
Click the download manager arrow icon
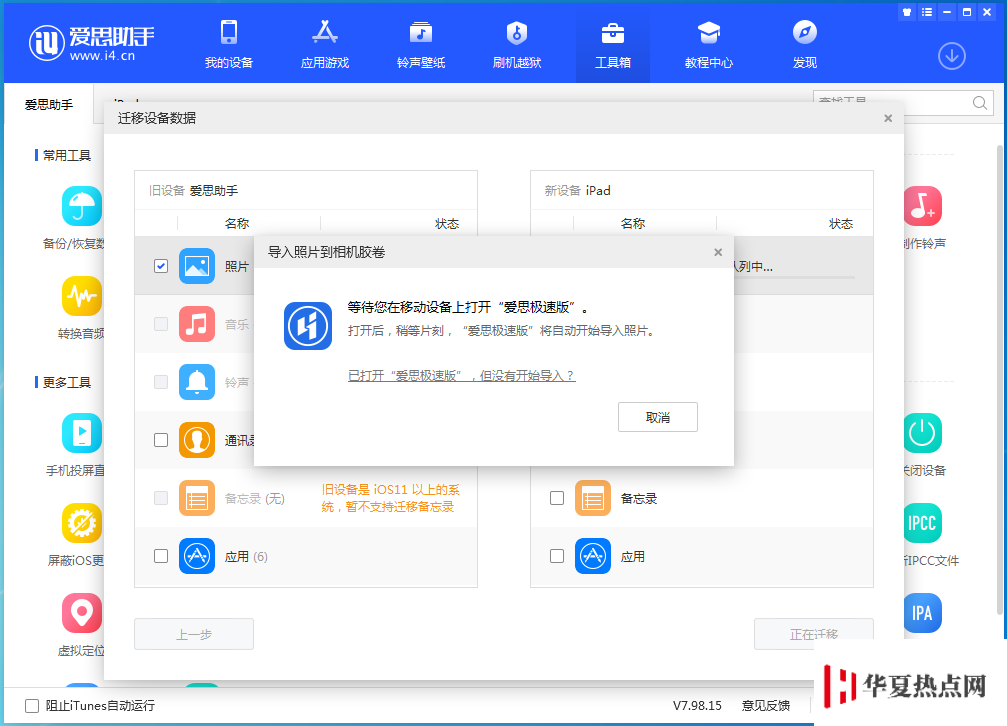[952, 57]
